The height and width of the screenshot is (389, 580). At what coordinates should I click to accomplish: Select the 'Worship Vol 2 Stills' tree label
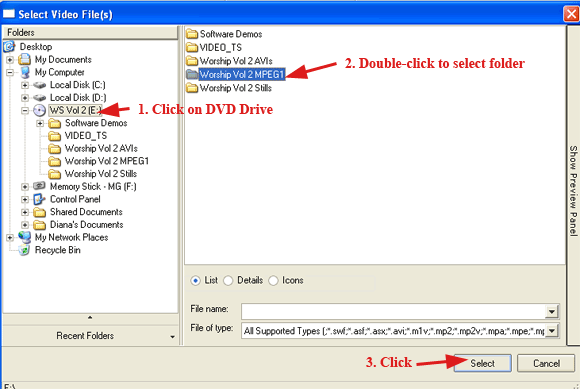coord(101,173)
